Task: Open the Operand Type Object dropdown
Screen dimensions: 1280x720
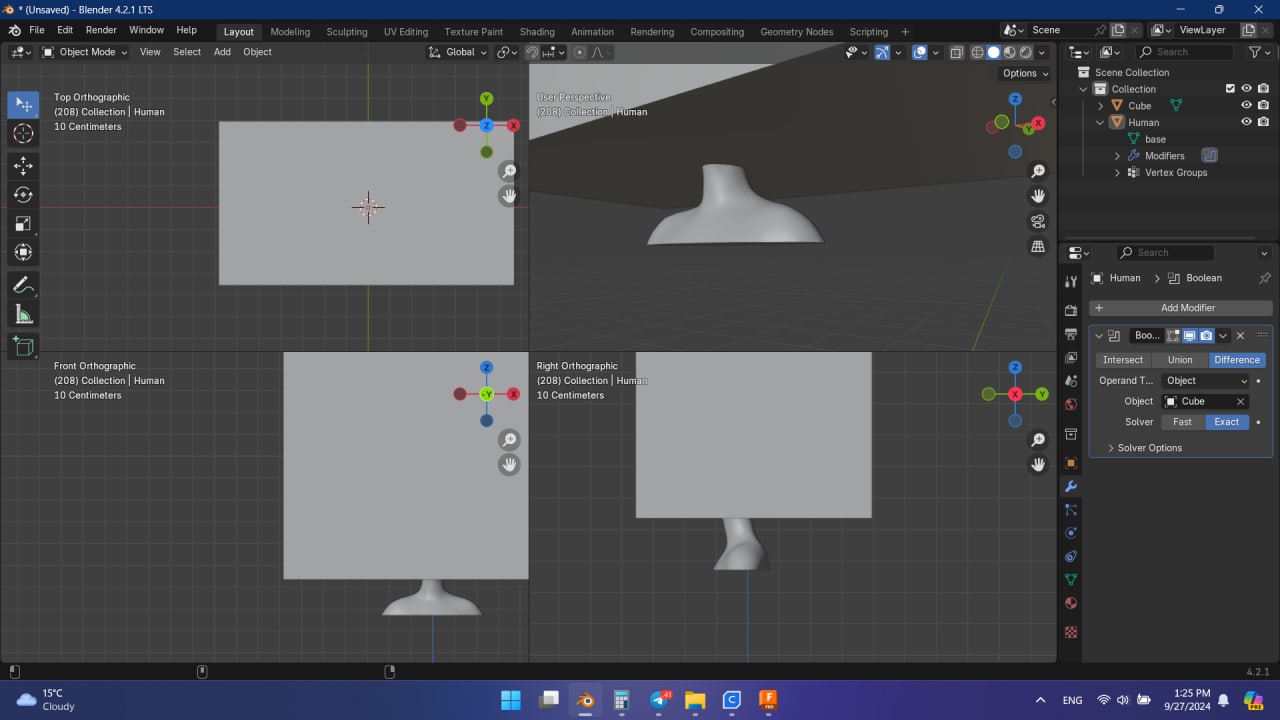Action: (1206, 380)
